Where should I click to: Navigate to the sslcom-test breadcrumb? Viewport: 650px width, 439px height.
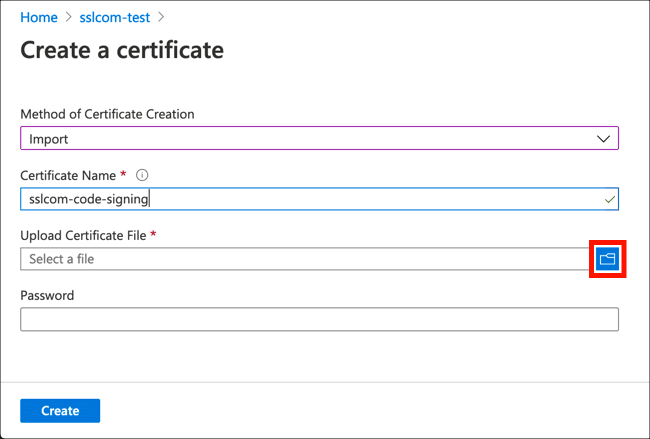click(x=115, y=18)
